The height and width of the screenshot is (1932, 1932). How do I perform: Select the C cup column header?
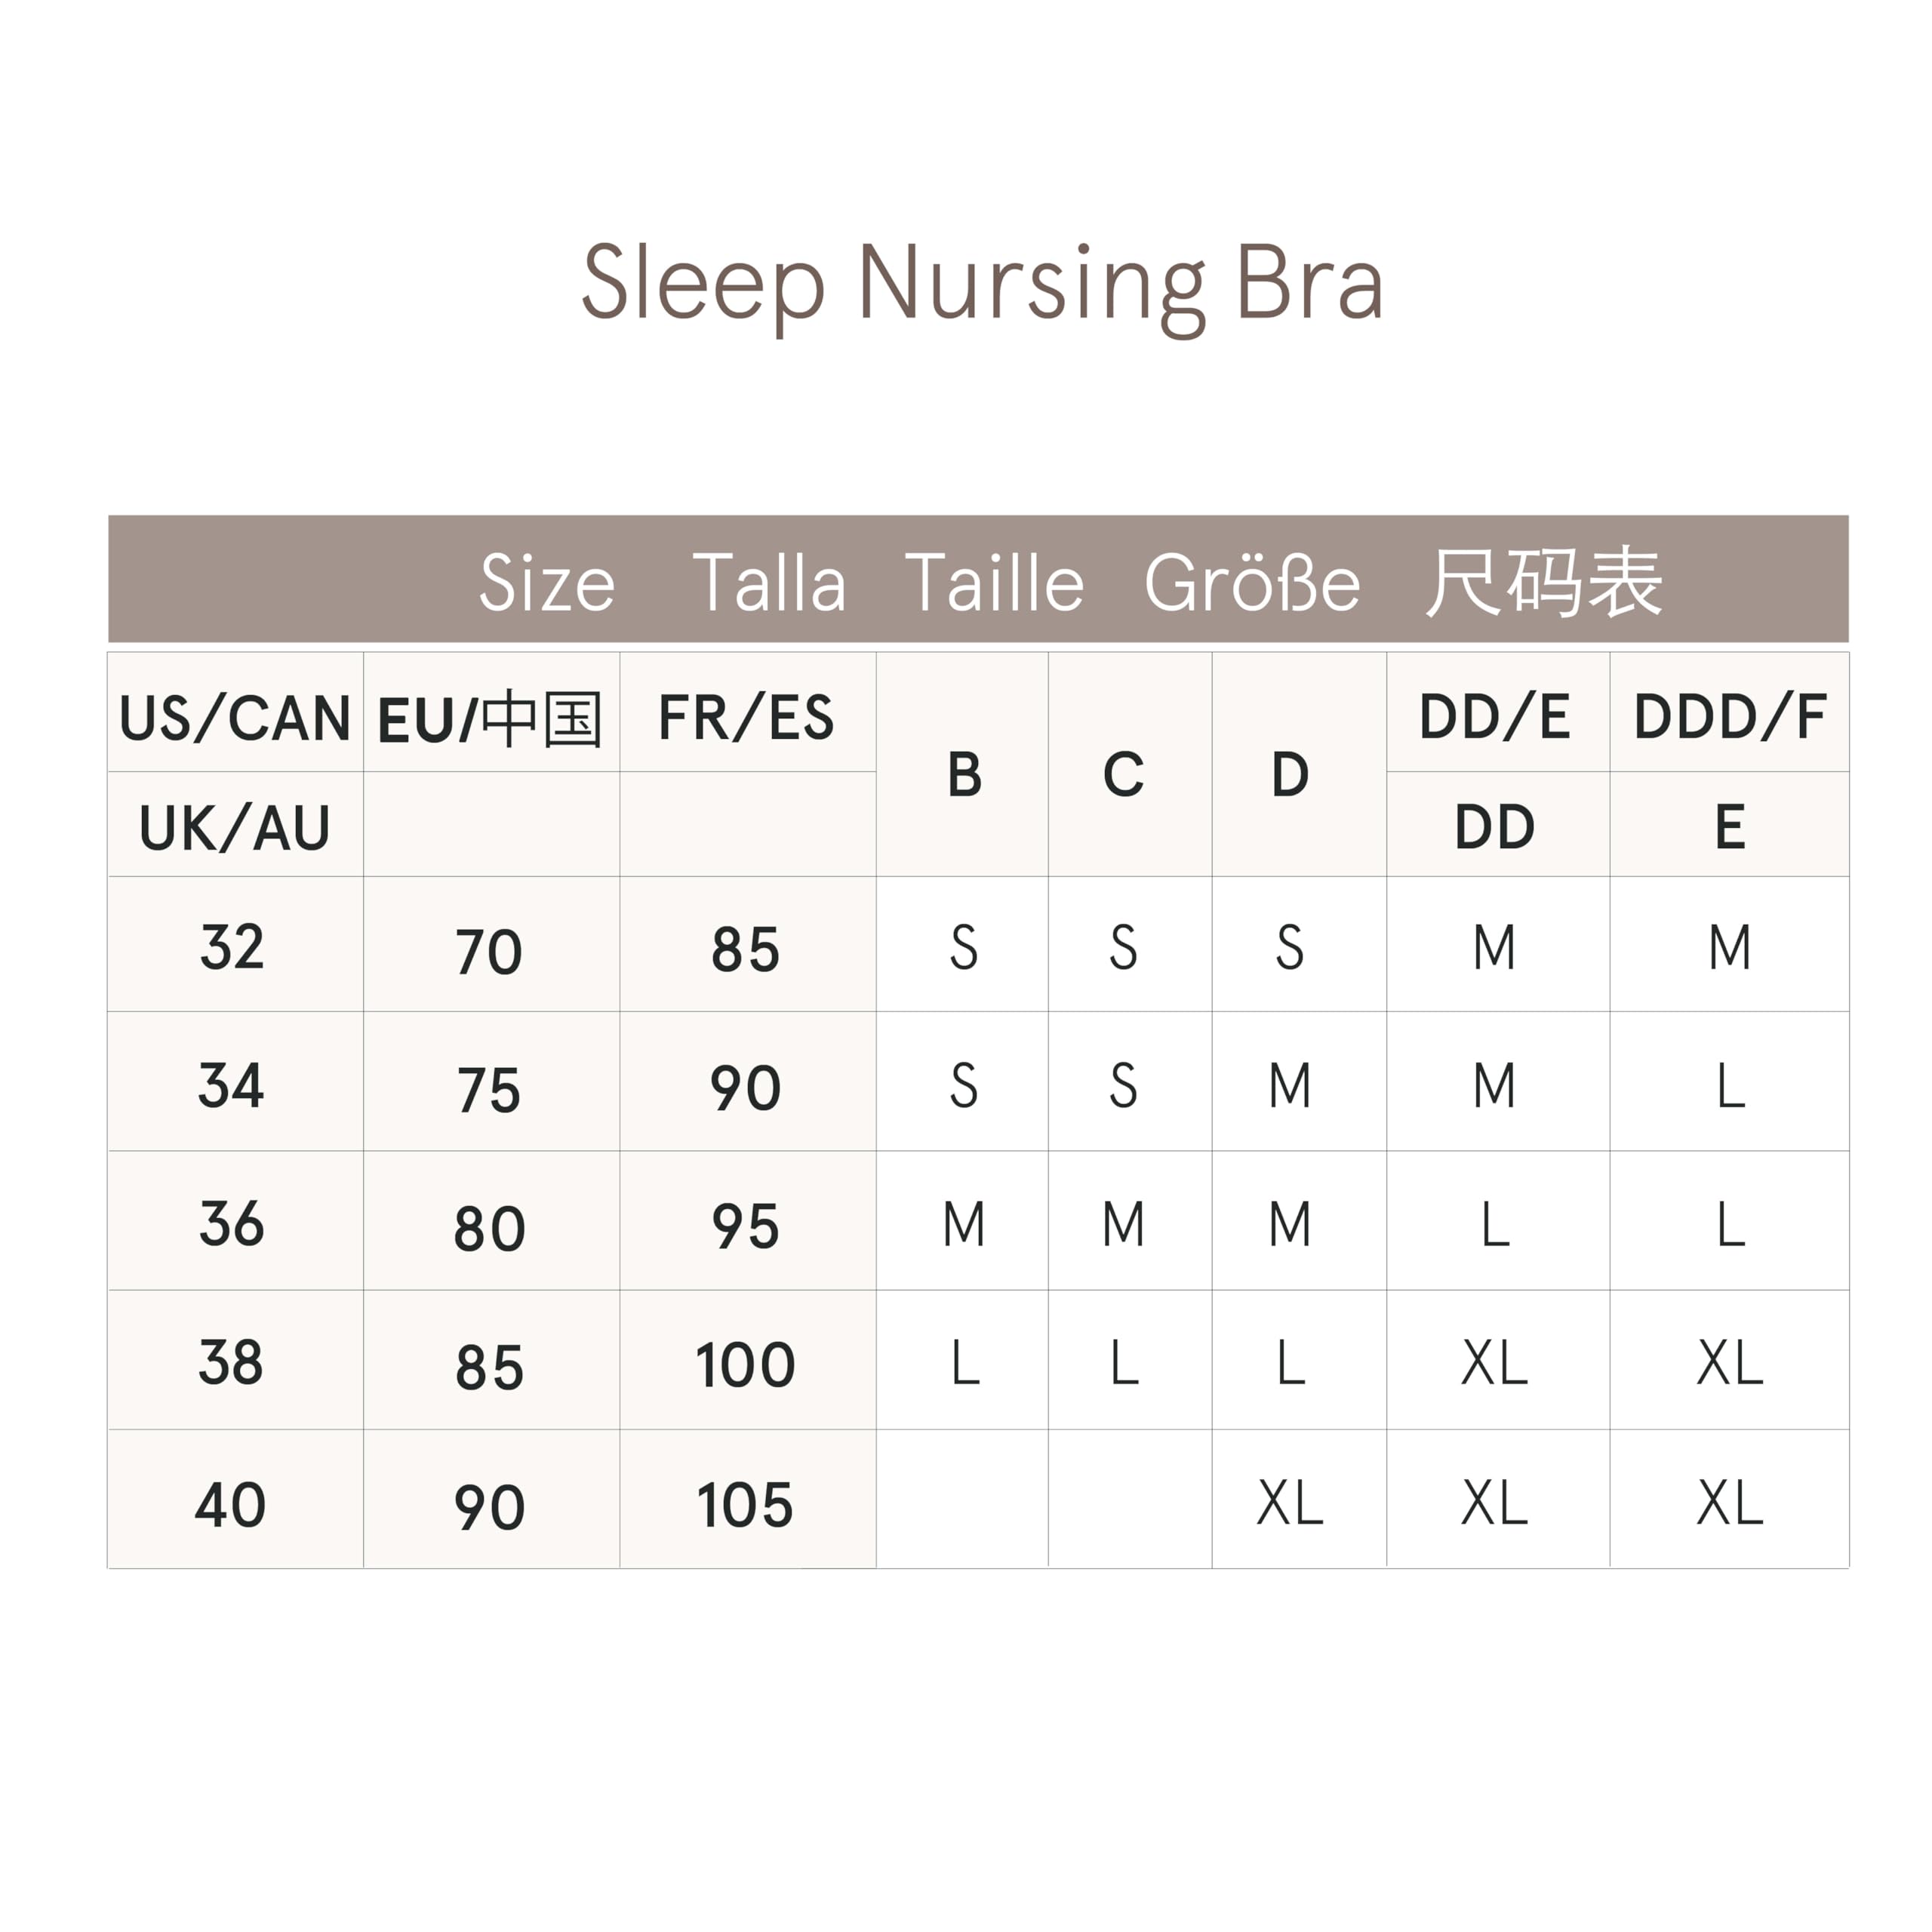[x=1123, y=775]
